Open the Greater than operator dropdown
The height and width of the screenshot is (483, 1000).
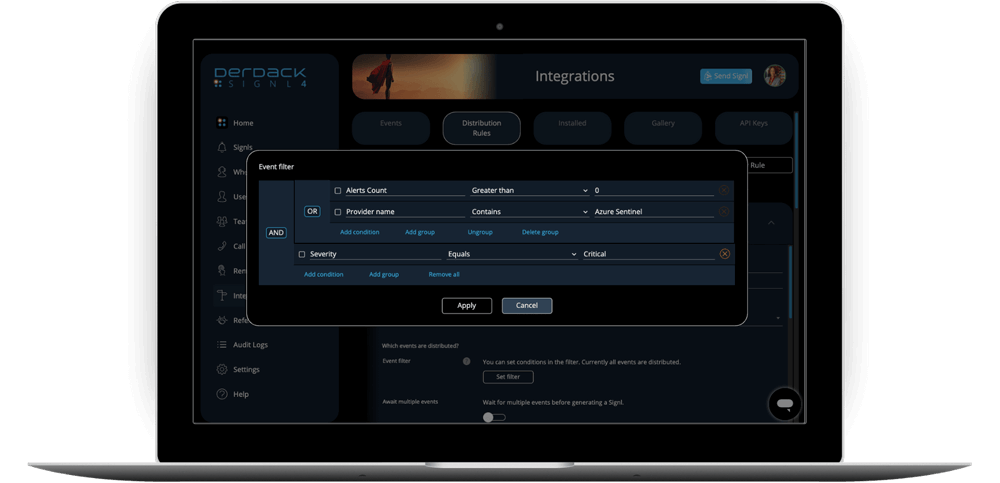(x=529, y=190)
